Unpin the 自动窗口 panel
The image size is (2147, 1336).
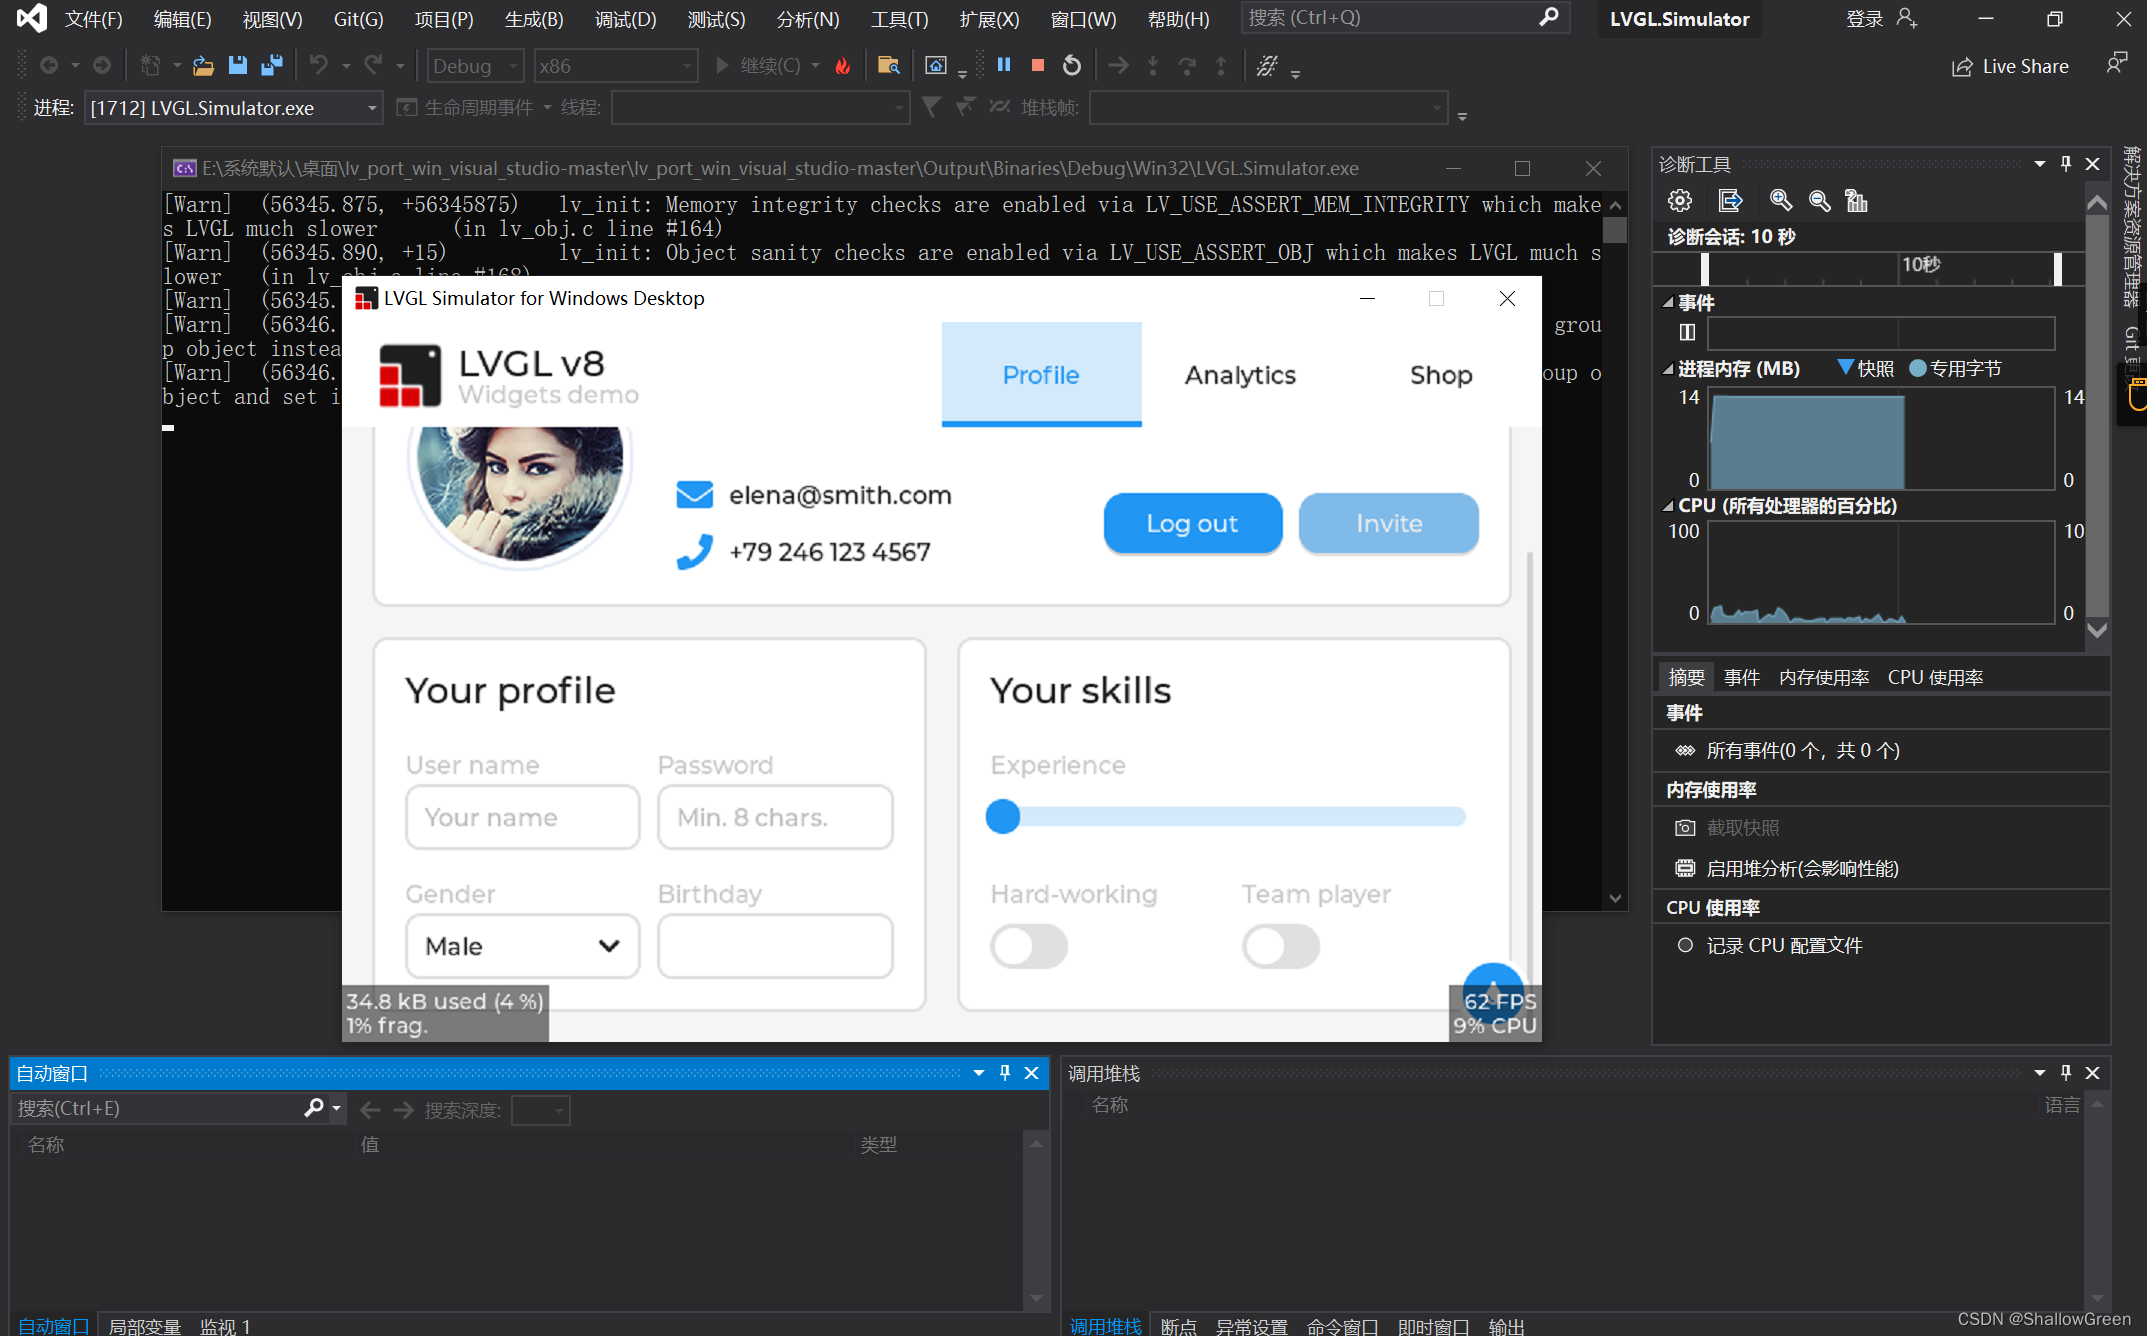pos(1005,1072)
